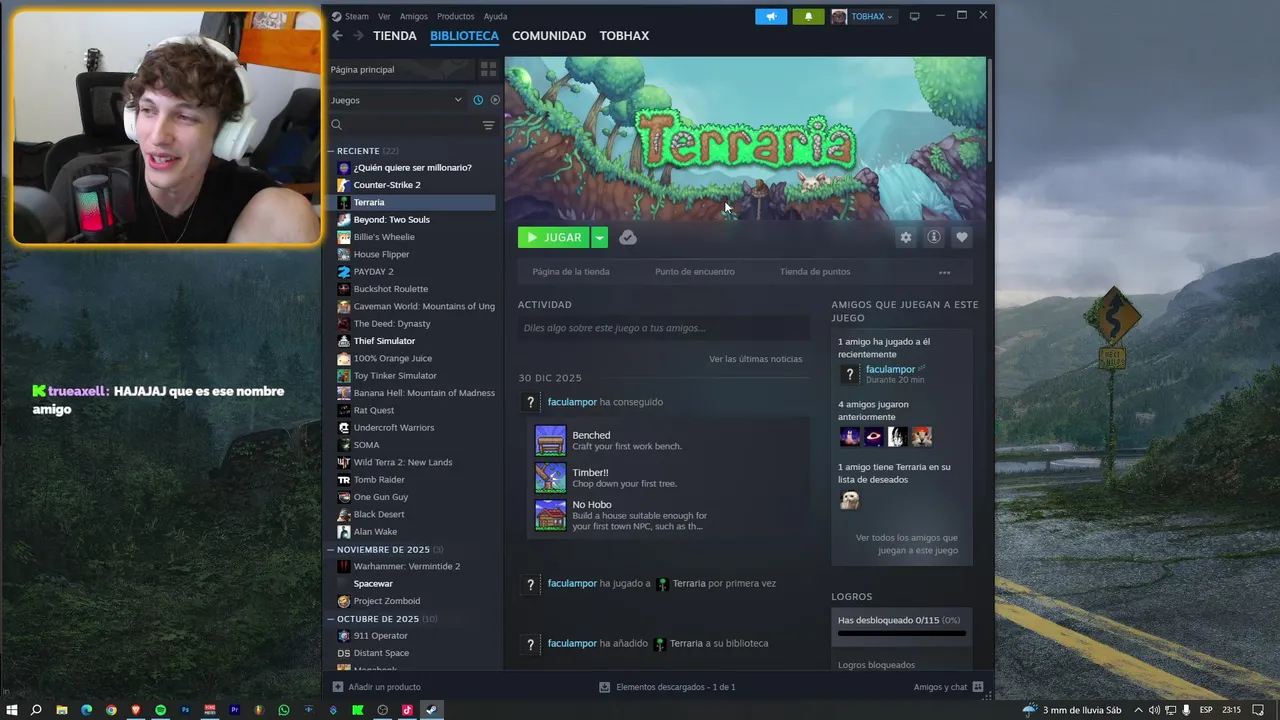The width and height of the screenshot is (1280, 720).
Task: Open the BIBLIOTECA tab
Action: tap(464, 36)
